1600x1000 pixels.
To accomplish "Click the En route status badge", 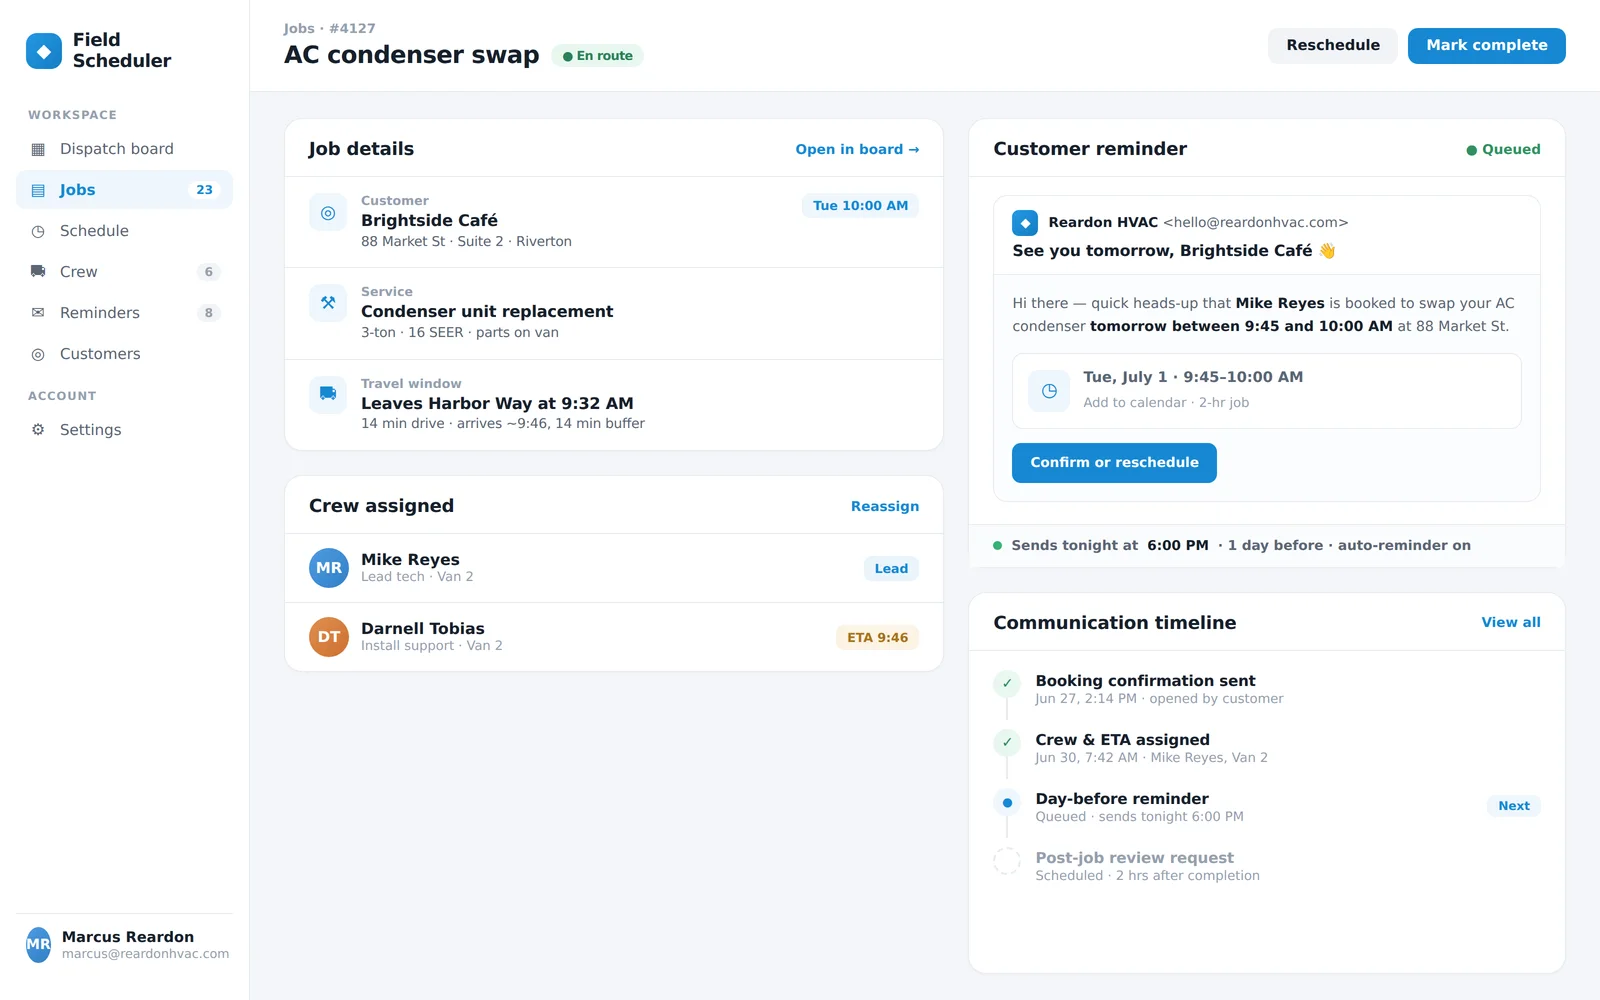I will (597, 56).
